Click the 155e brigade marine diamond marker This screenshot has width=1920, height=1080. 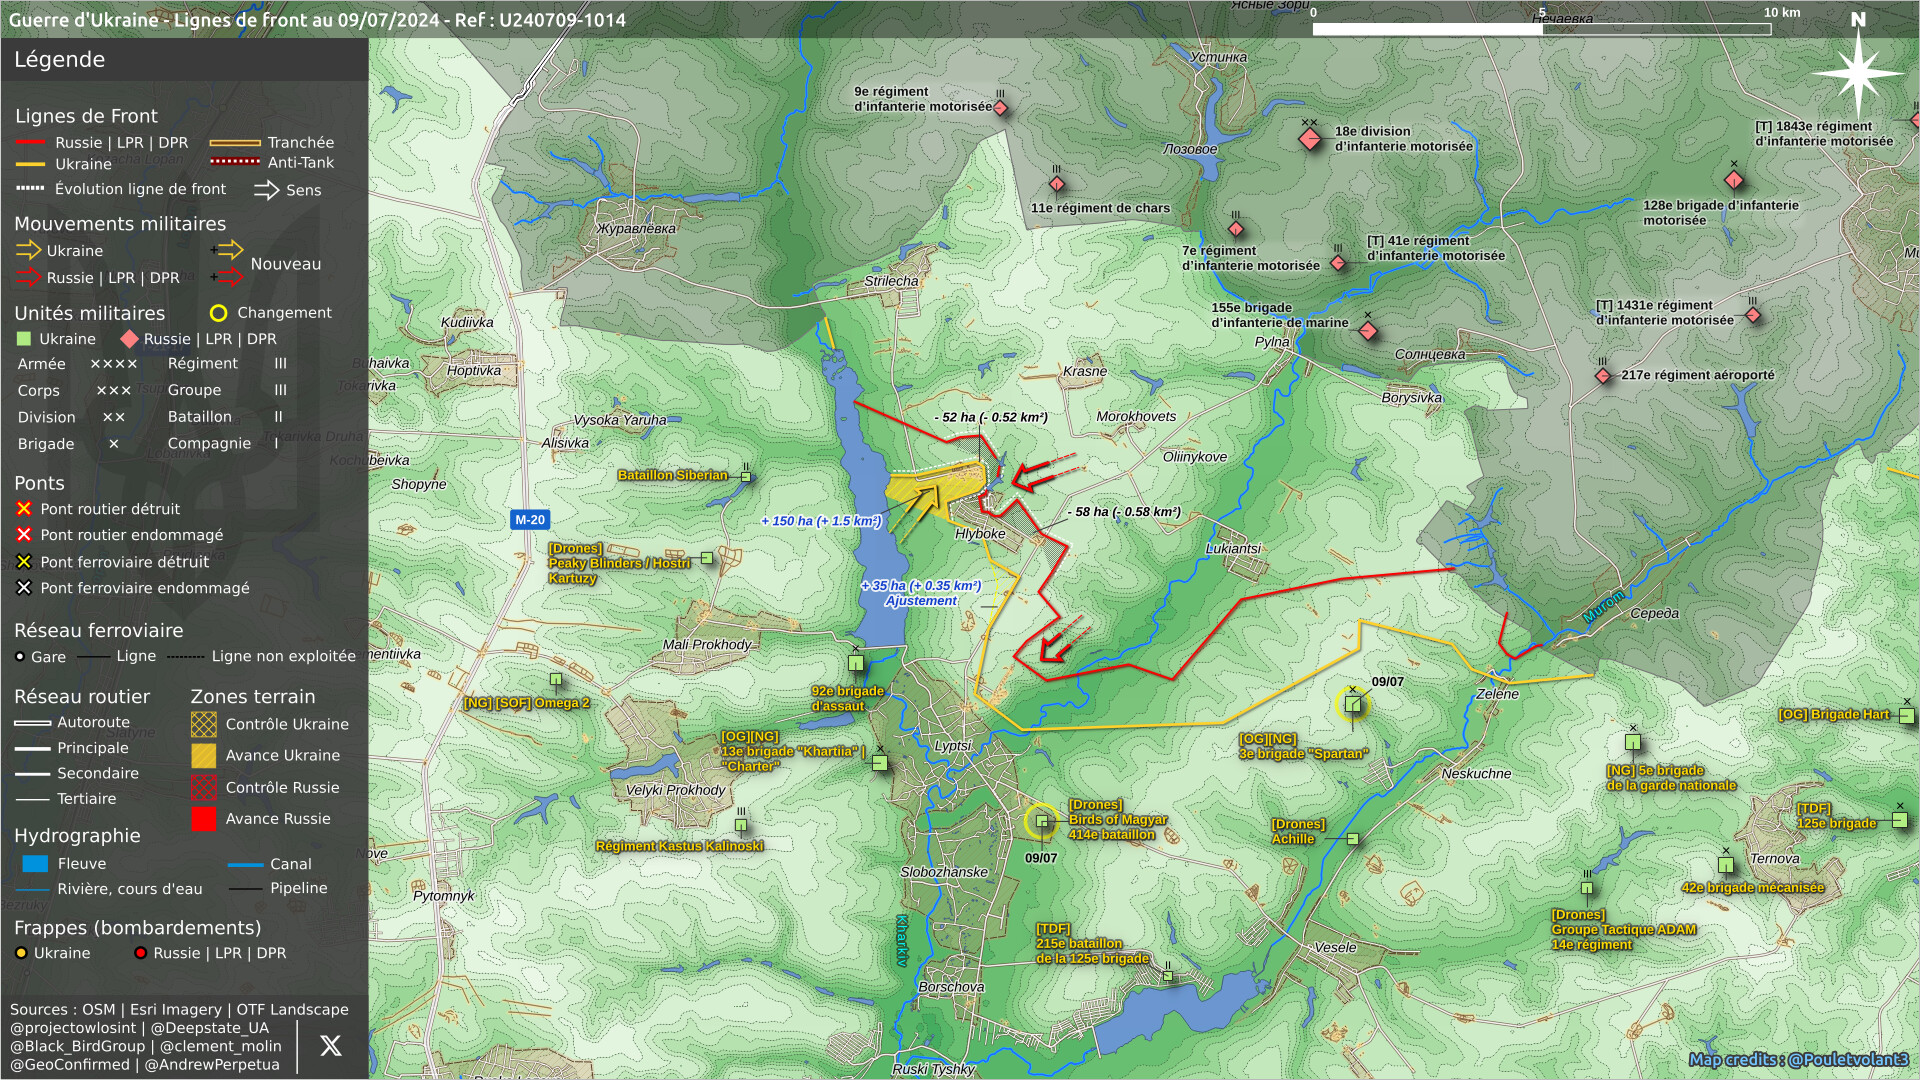pos(1368,331)
